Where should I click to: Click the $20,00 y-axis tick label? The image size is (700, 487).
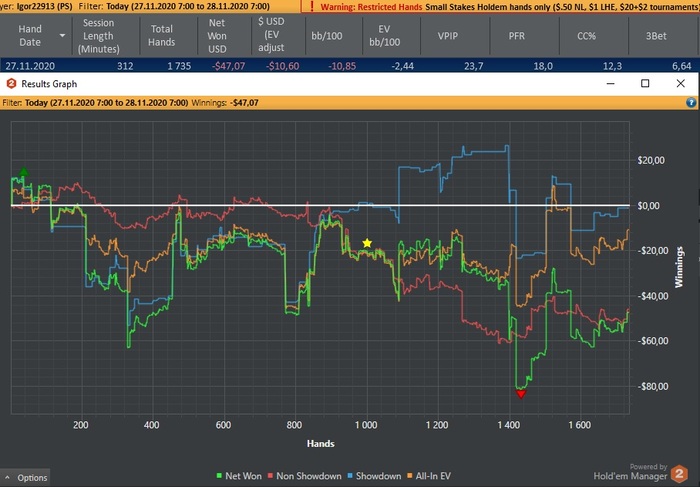(x=651, y=160)
